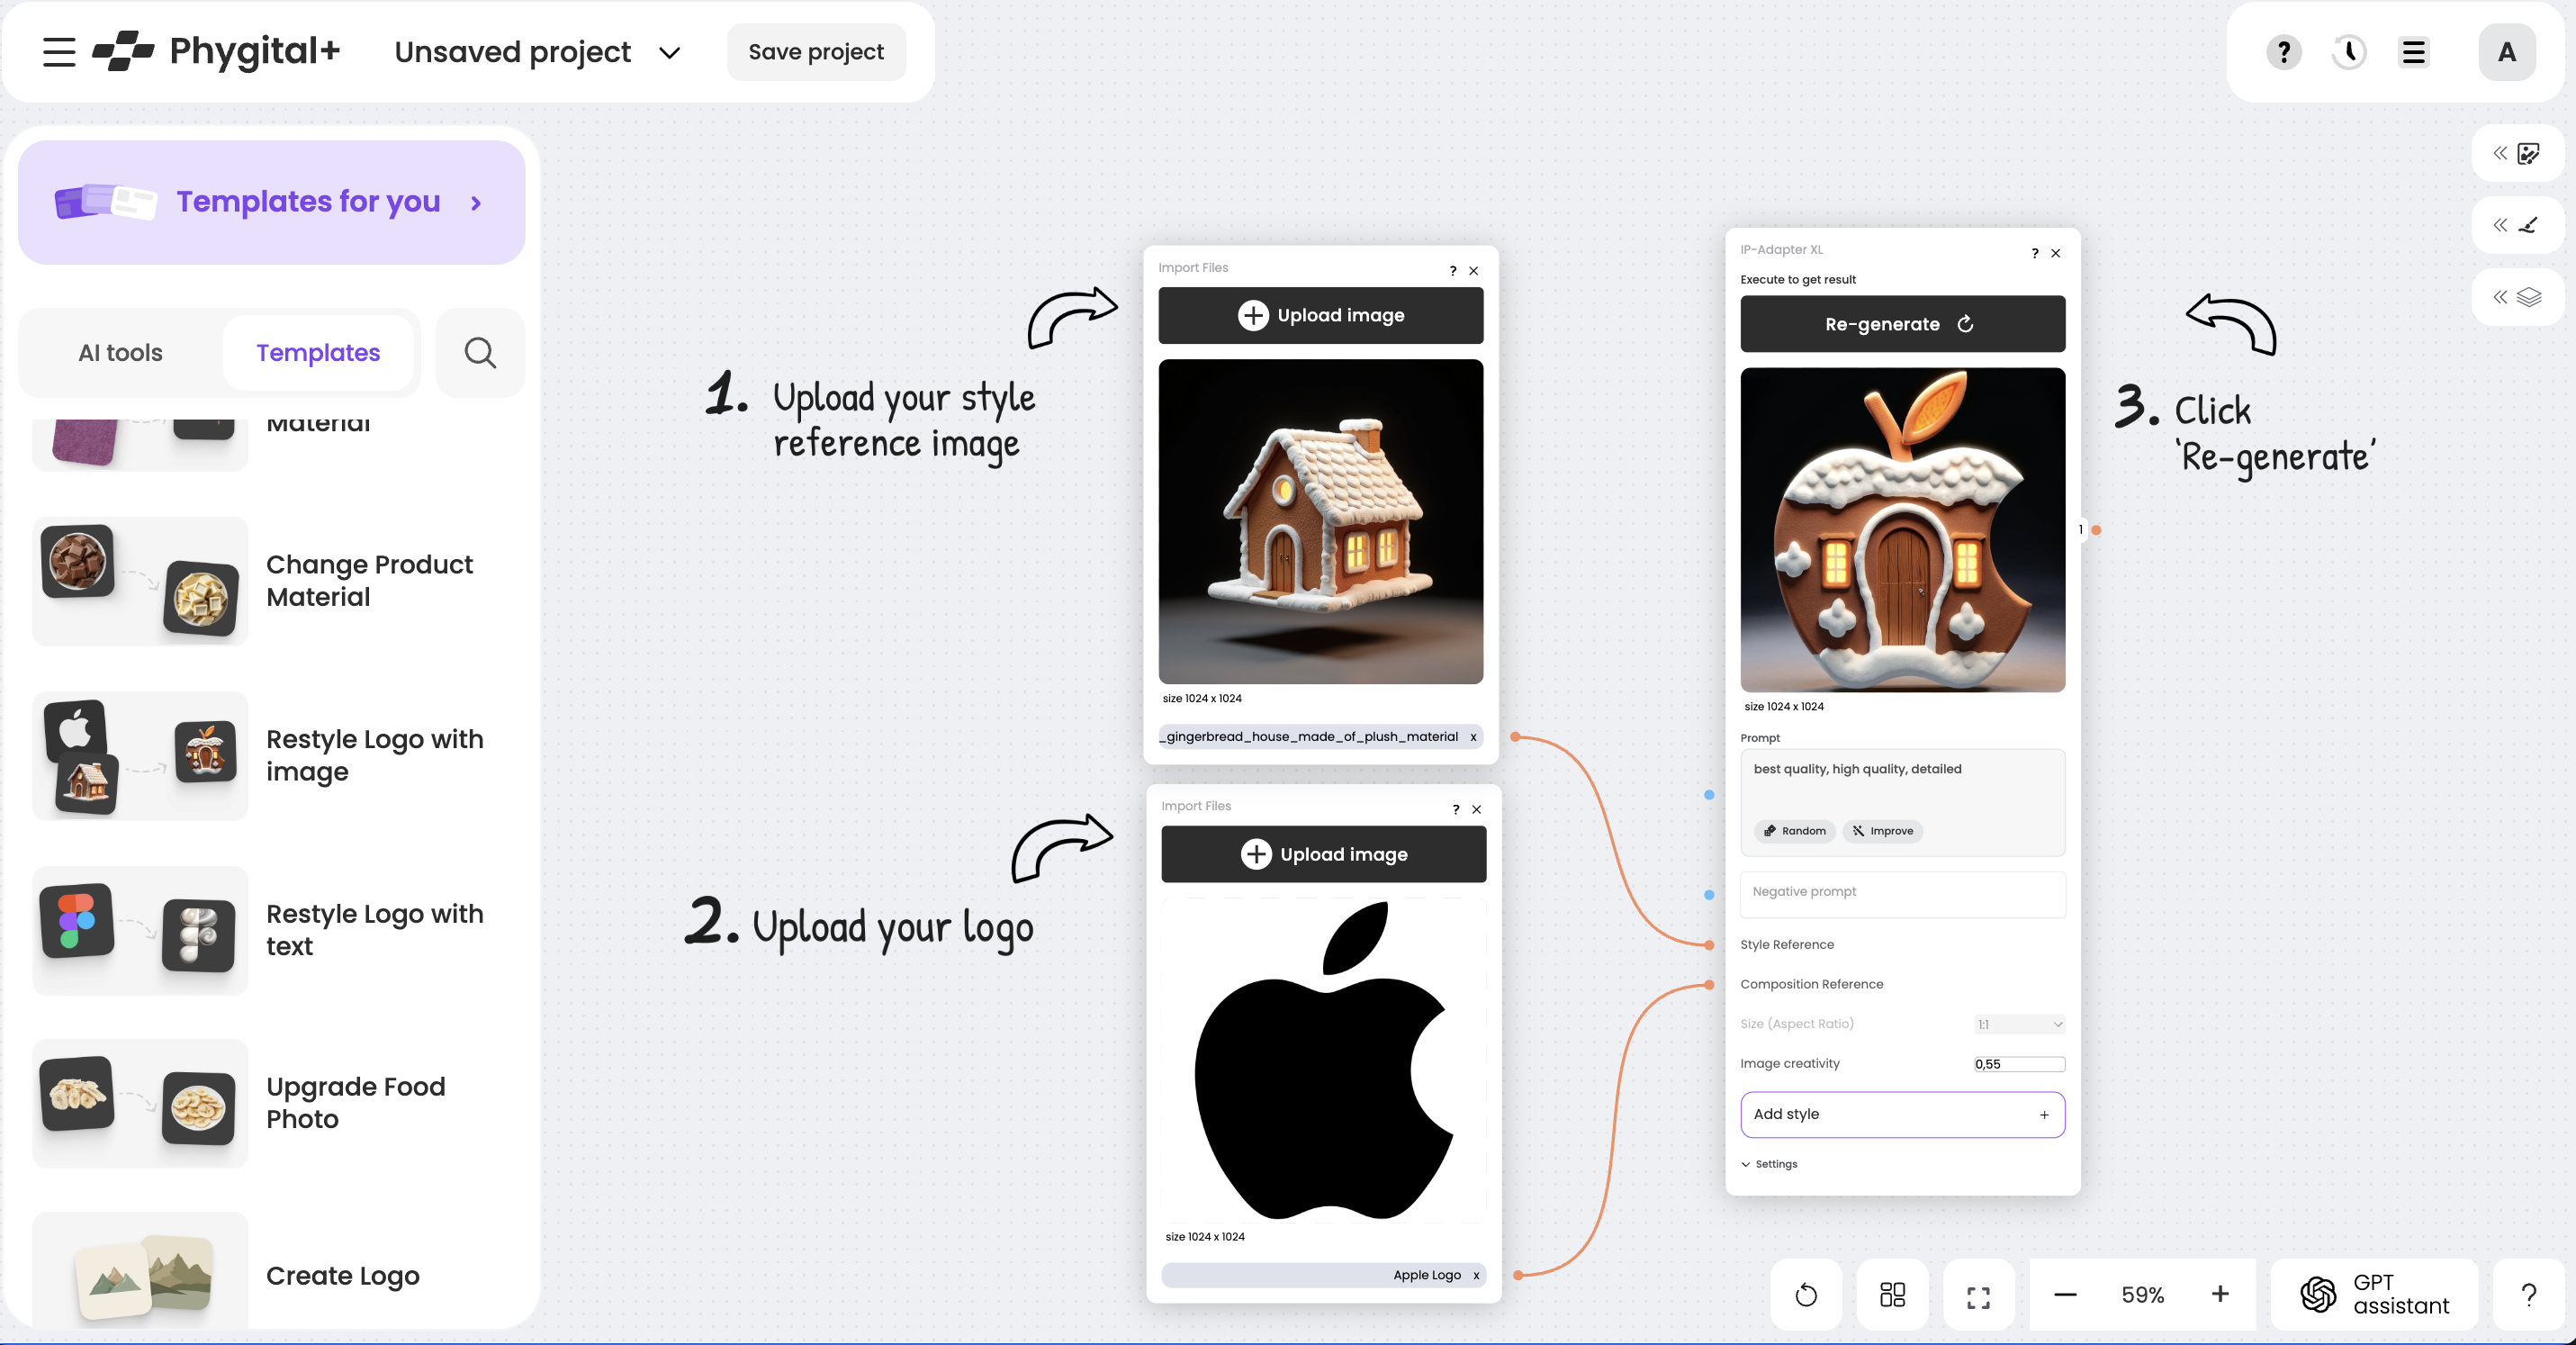Open the hamburger main menu
Image resolution: width=2576 pixels, height=1345 pixels.
pyautogui.click(x=59, y=52)
